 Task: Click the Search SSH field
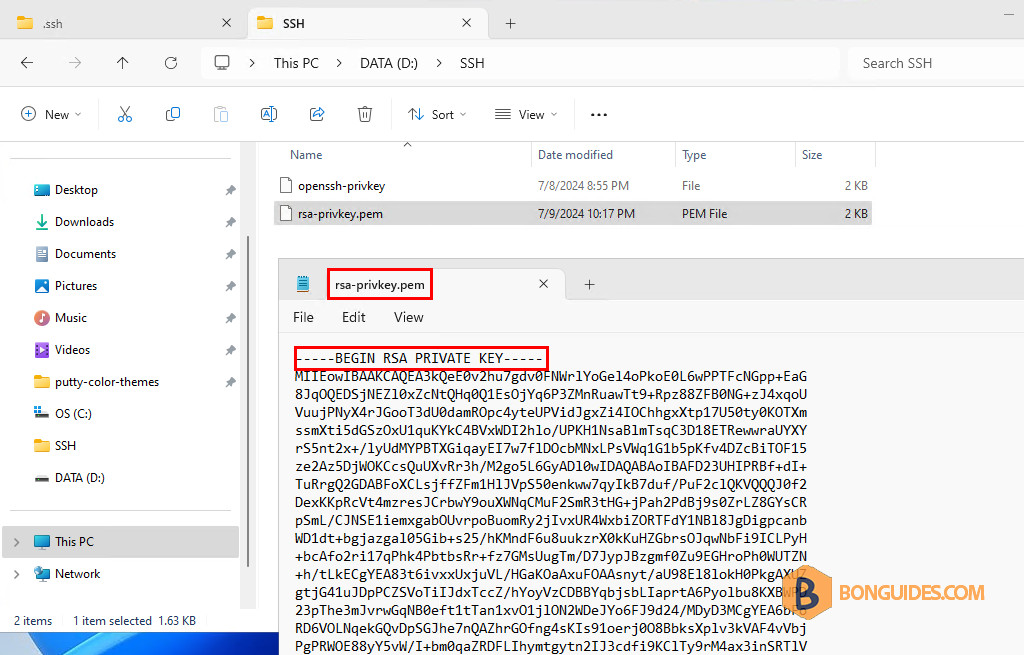(x=936, y=63)
